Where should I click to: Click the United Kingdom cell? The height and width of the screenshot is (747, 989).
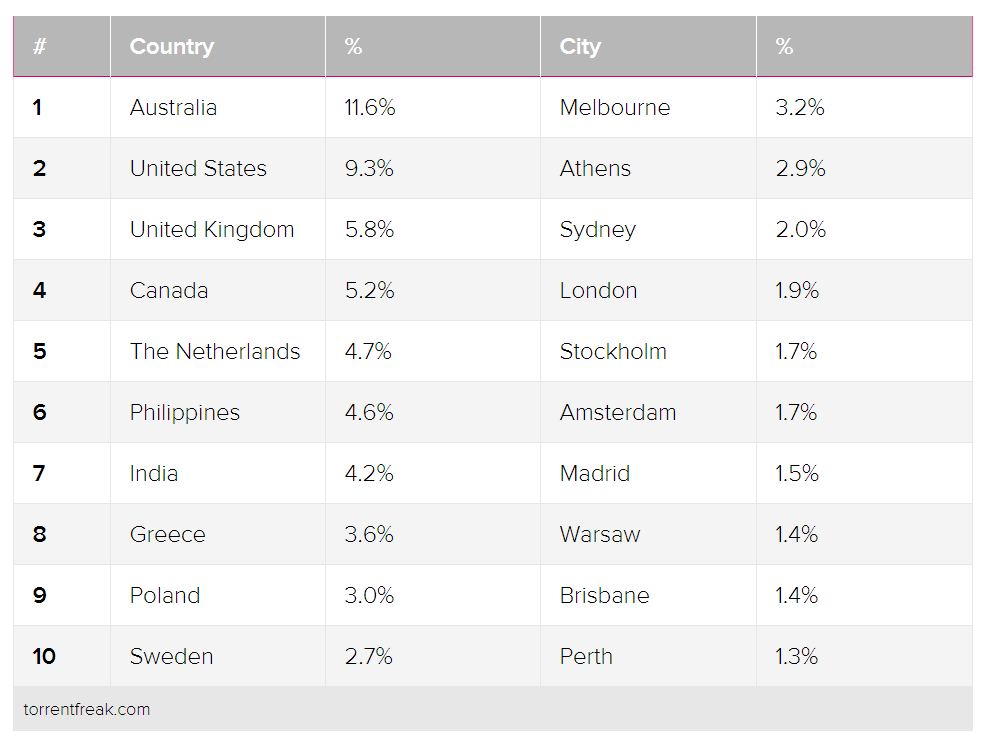coord(212,230)
